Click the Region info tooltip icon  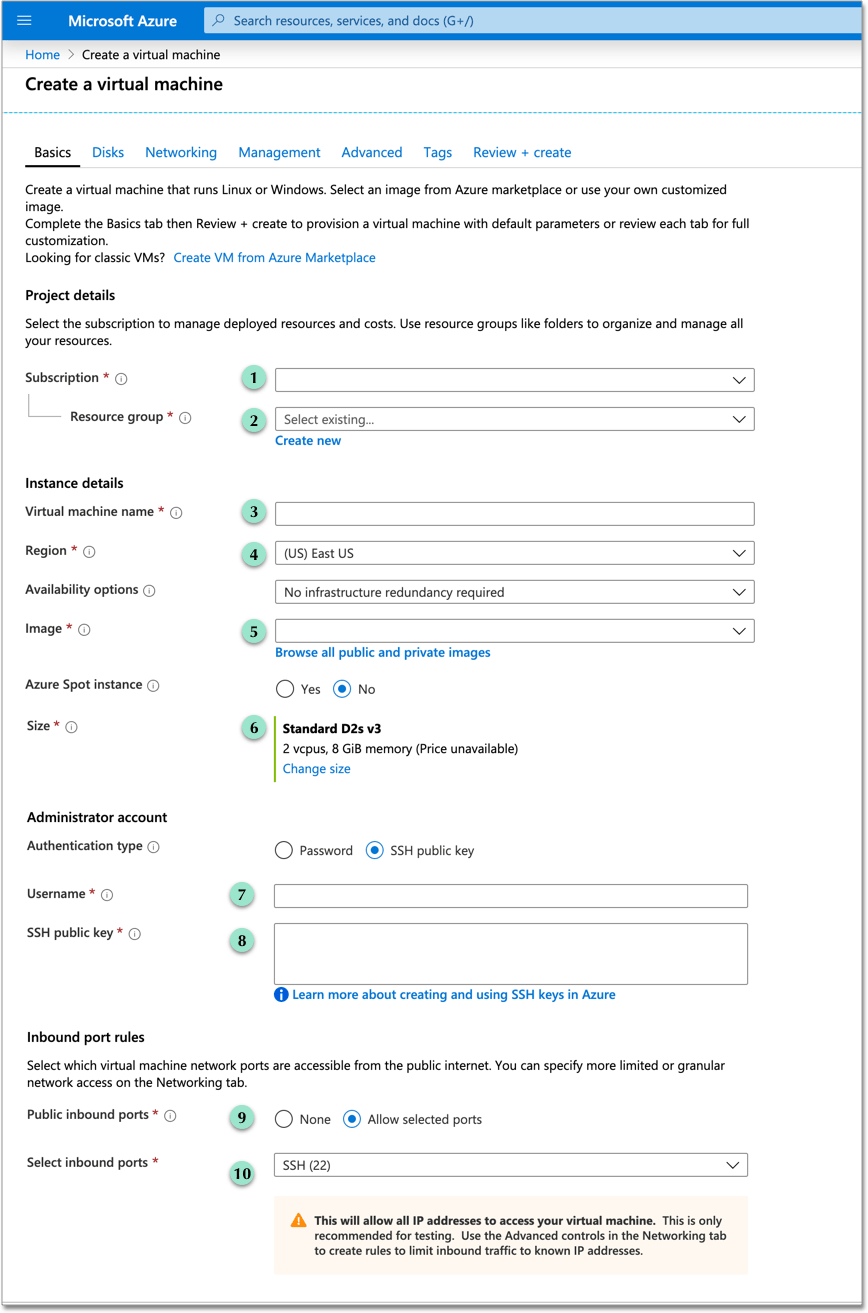pos(91,551)
